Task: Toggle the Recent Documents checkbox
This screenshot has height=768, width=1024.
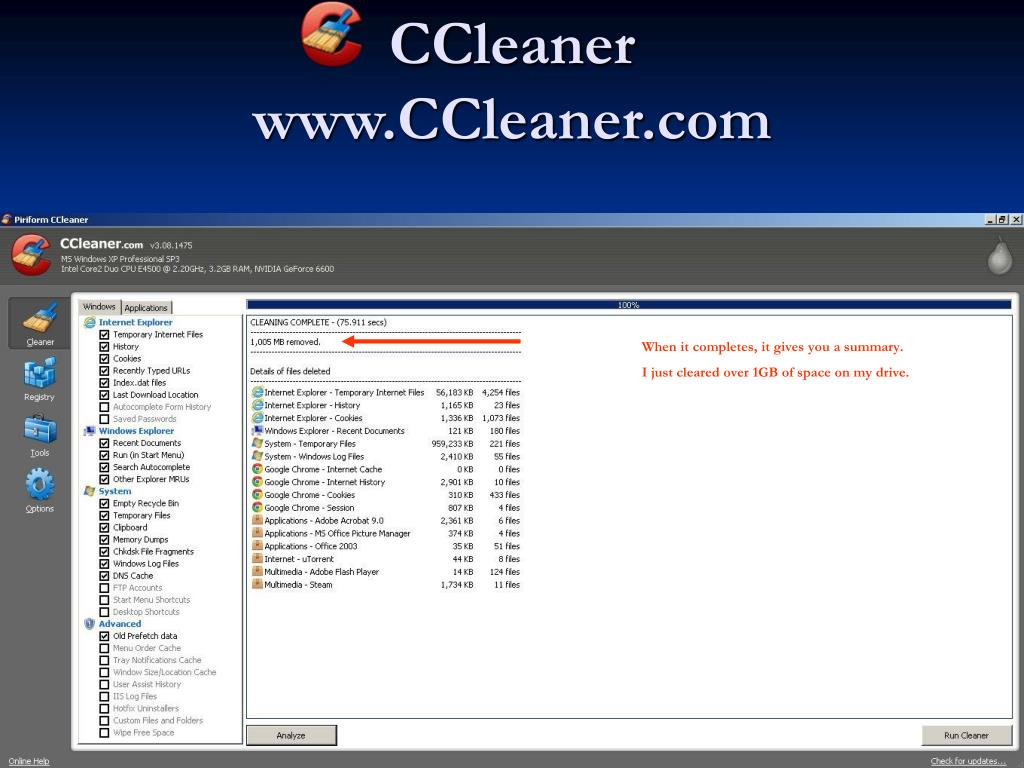Action: 104,443
